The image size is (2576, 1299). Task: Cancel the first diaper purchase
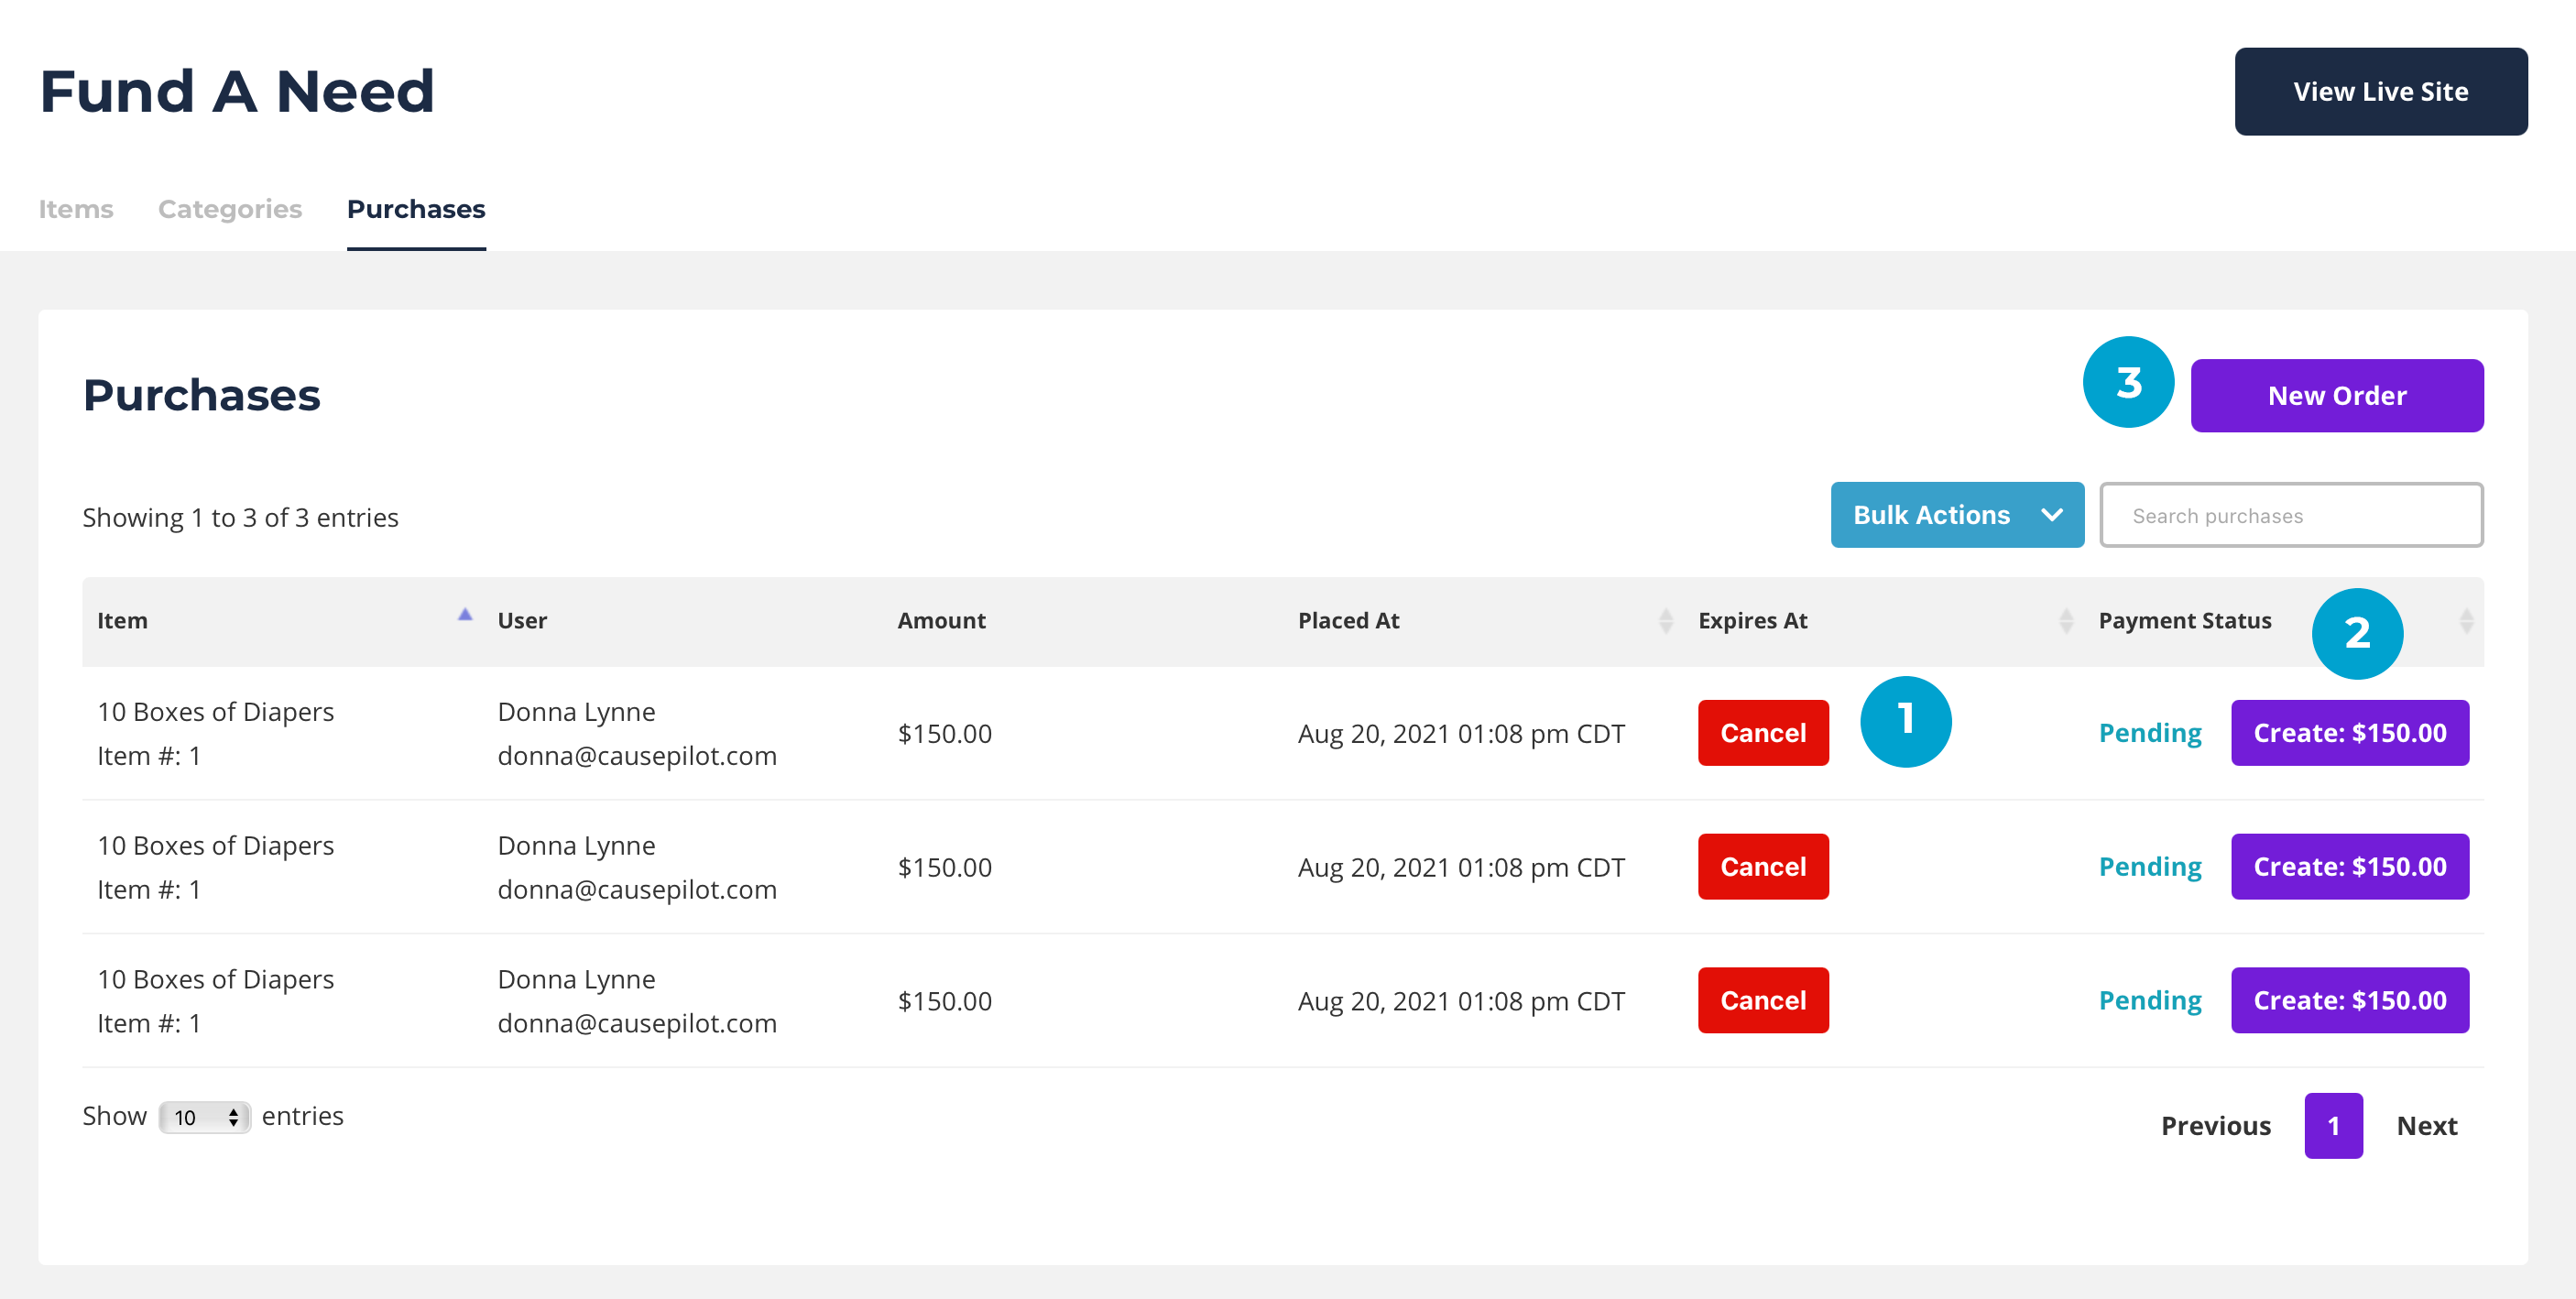click(x=1762, y=733)
